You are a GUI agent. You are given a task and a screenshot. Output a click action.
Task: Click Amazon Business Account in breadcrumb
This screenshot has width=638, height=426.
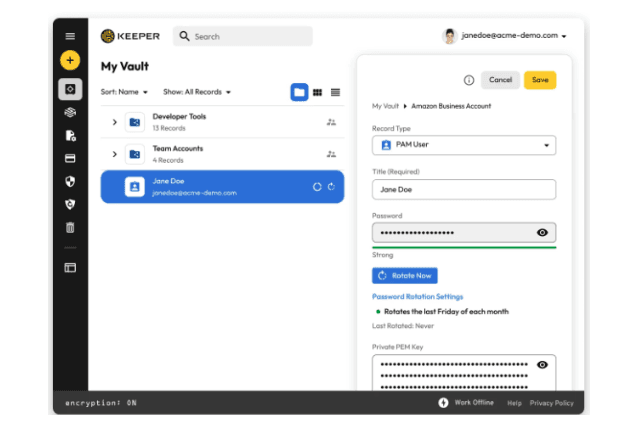coord(451,106)
